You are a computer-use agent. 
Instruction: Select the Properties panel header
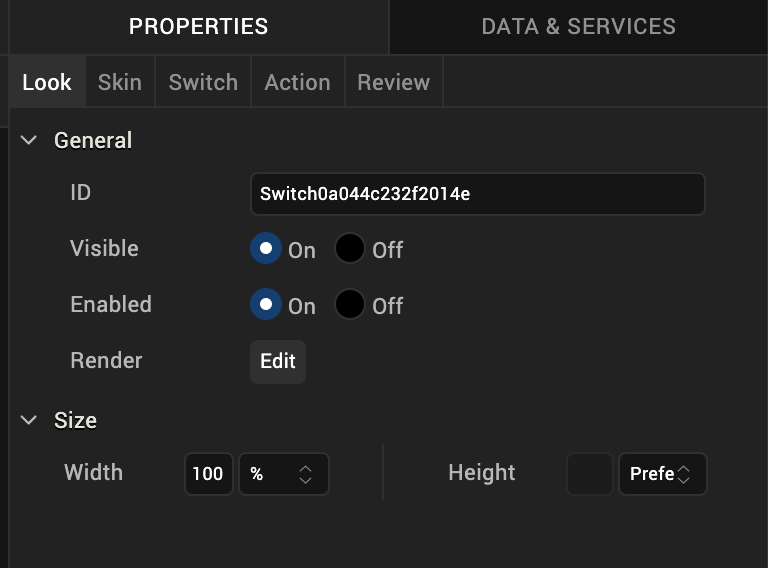click(198, 27)
